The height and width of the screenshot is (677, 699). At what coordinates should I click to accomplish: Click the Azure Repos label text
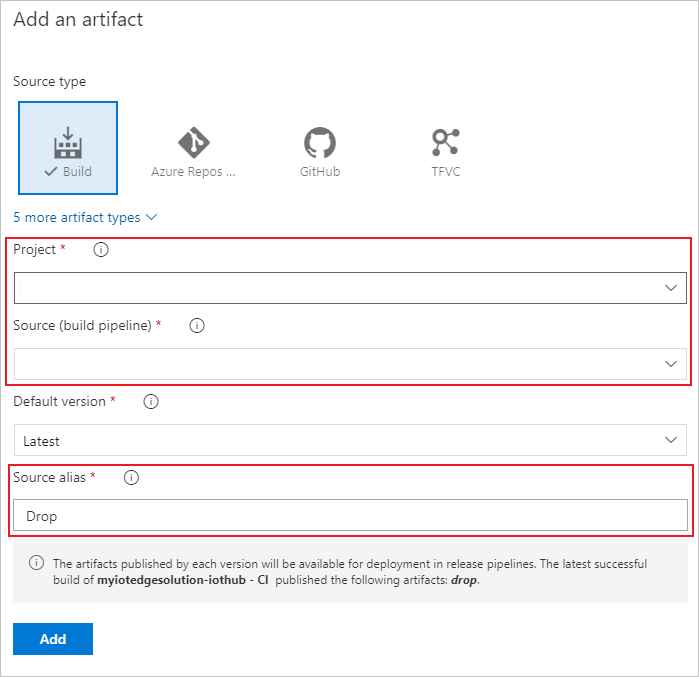(193, 171)
